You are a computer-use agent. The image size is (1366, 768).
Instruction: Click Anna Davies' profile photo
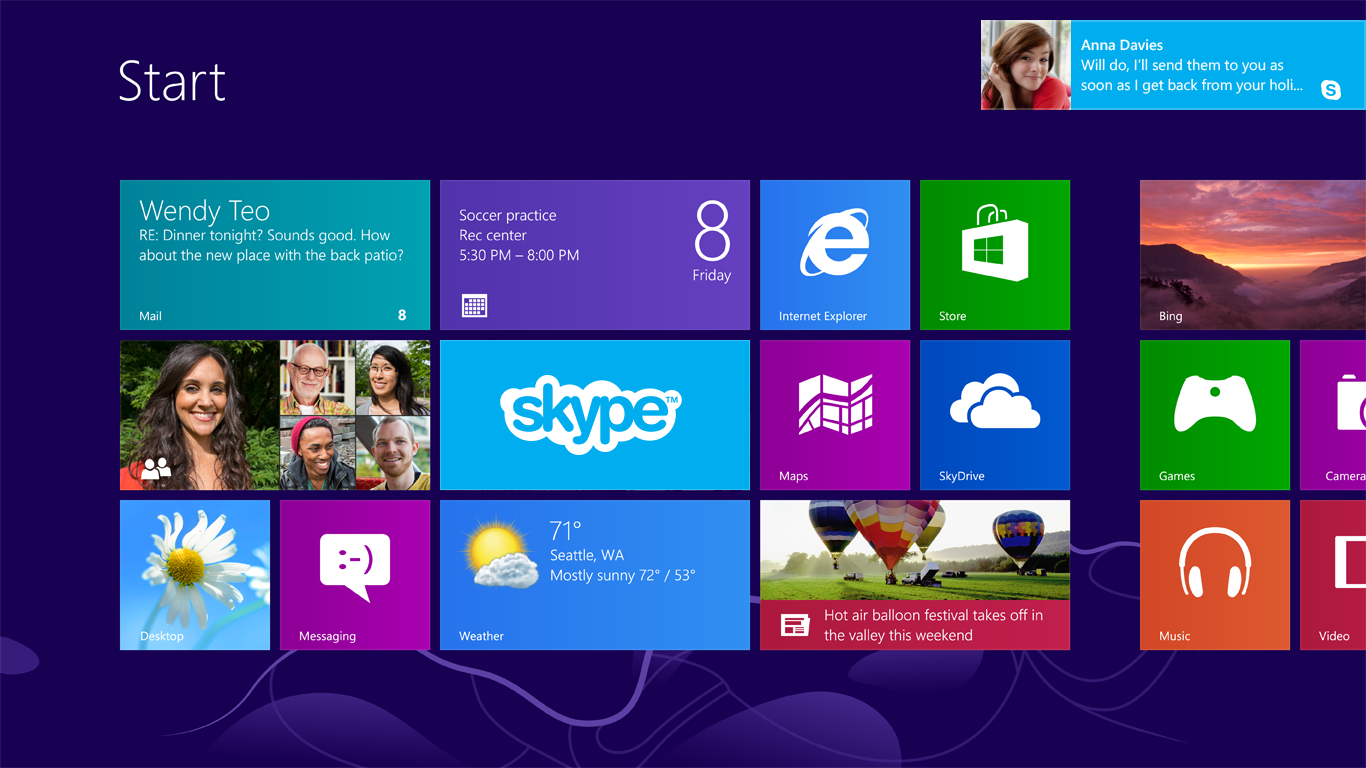click(1025, 64)
